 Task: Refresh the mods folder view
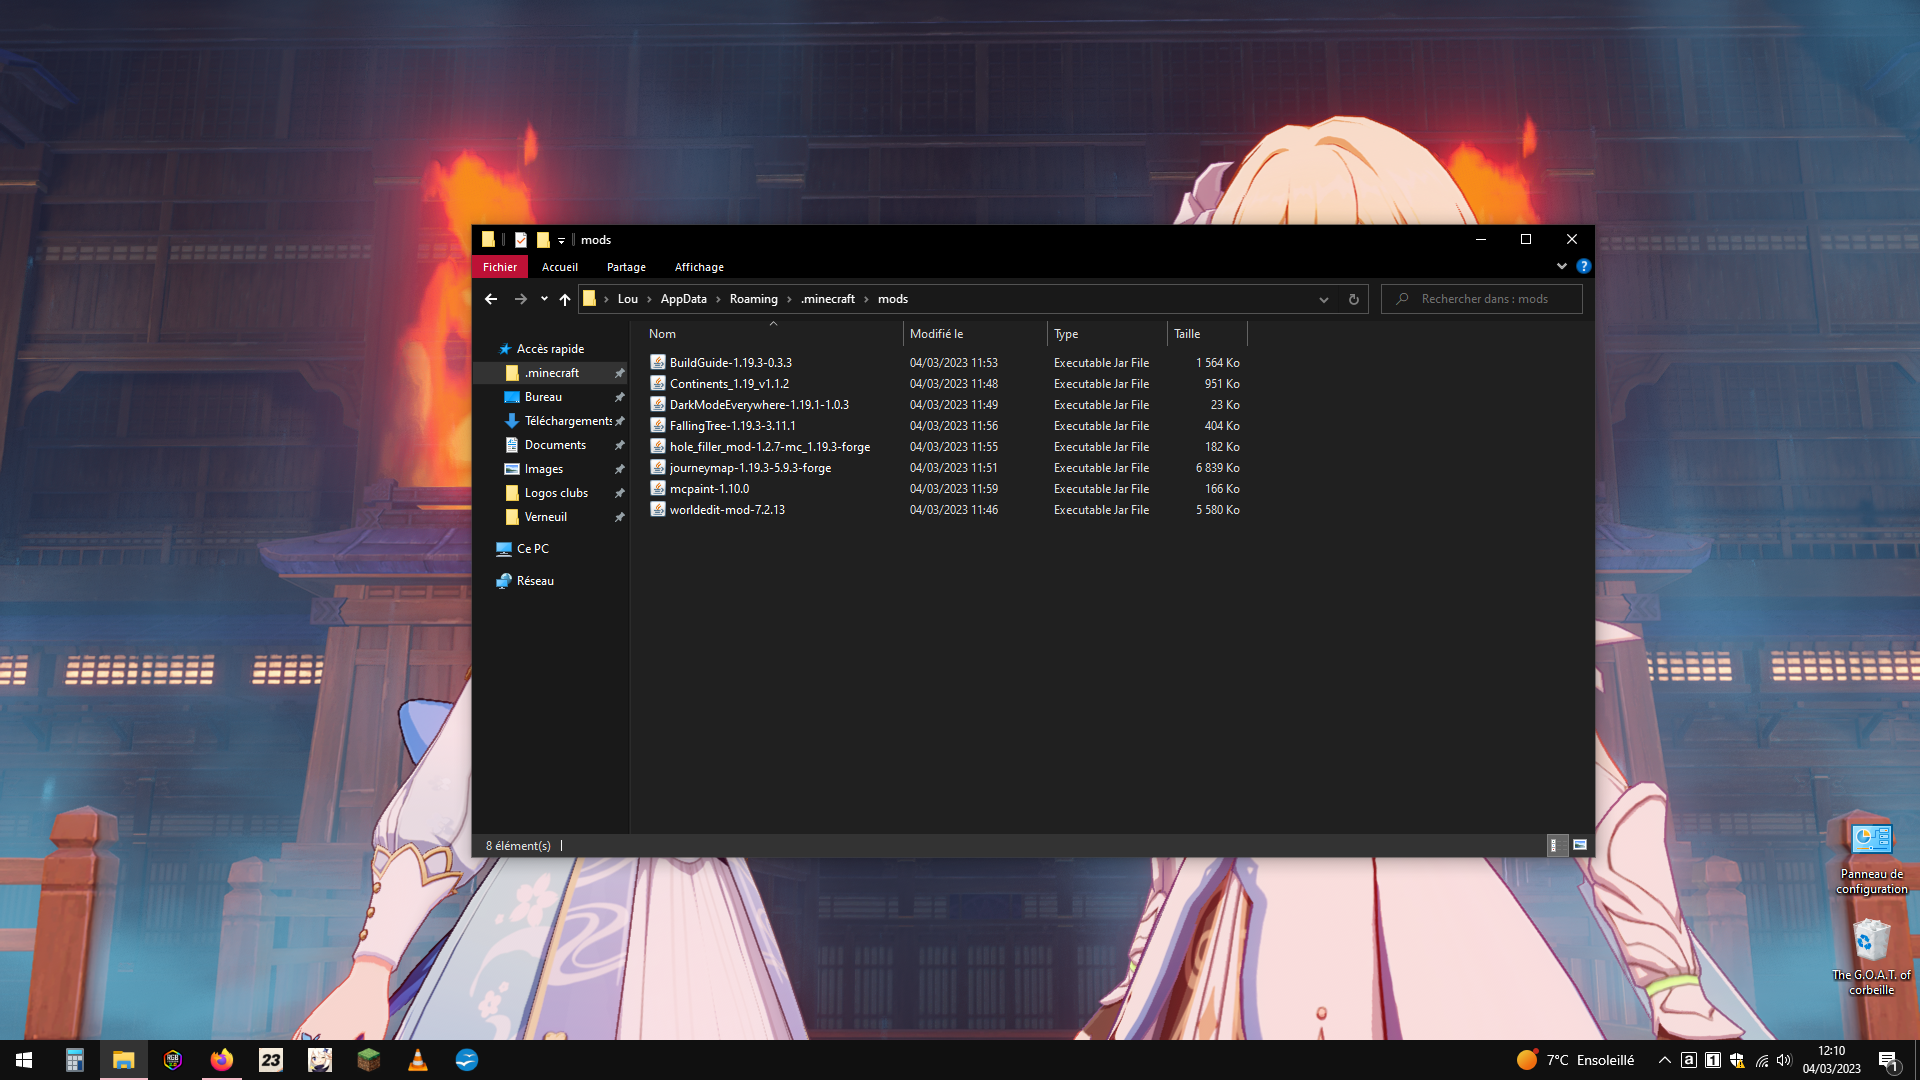coord(1353,299)
